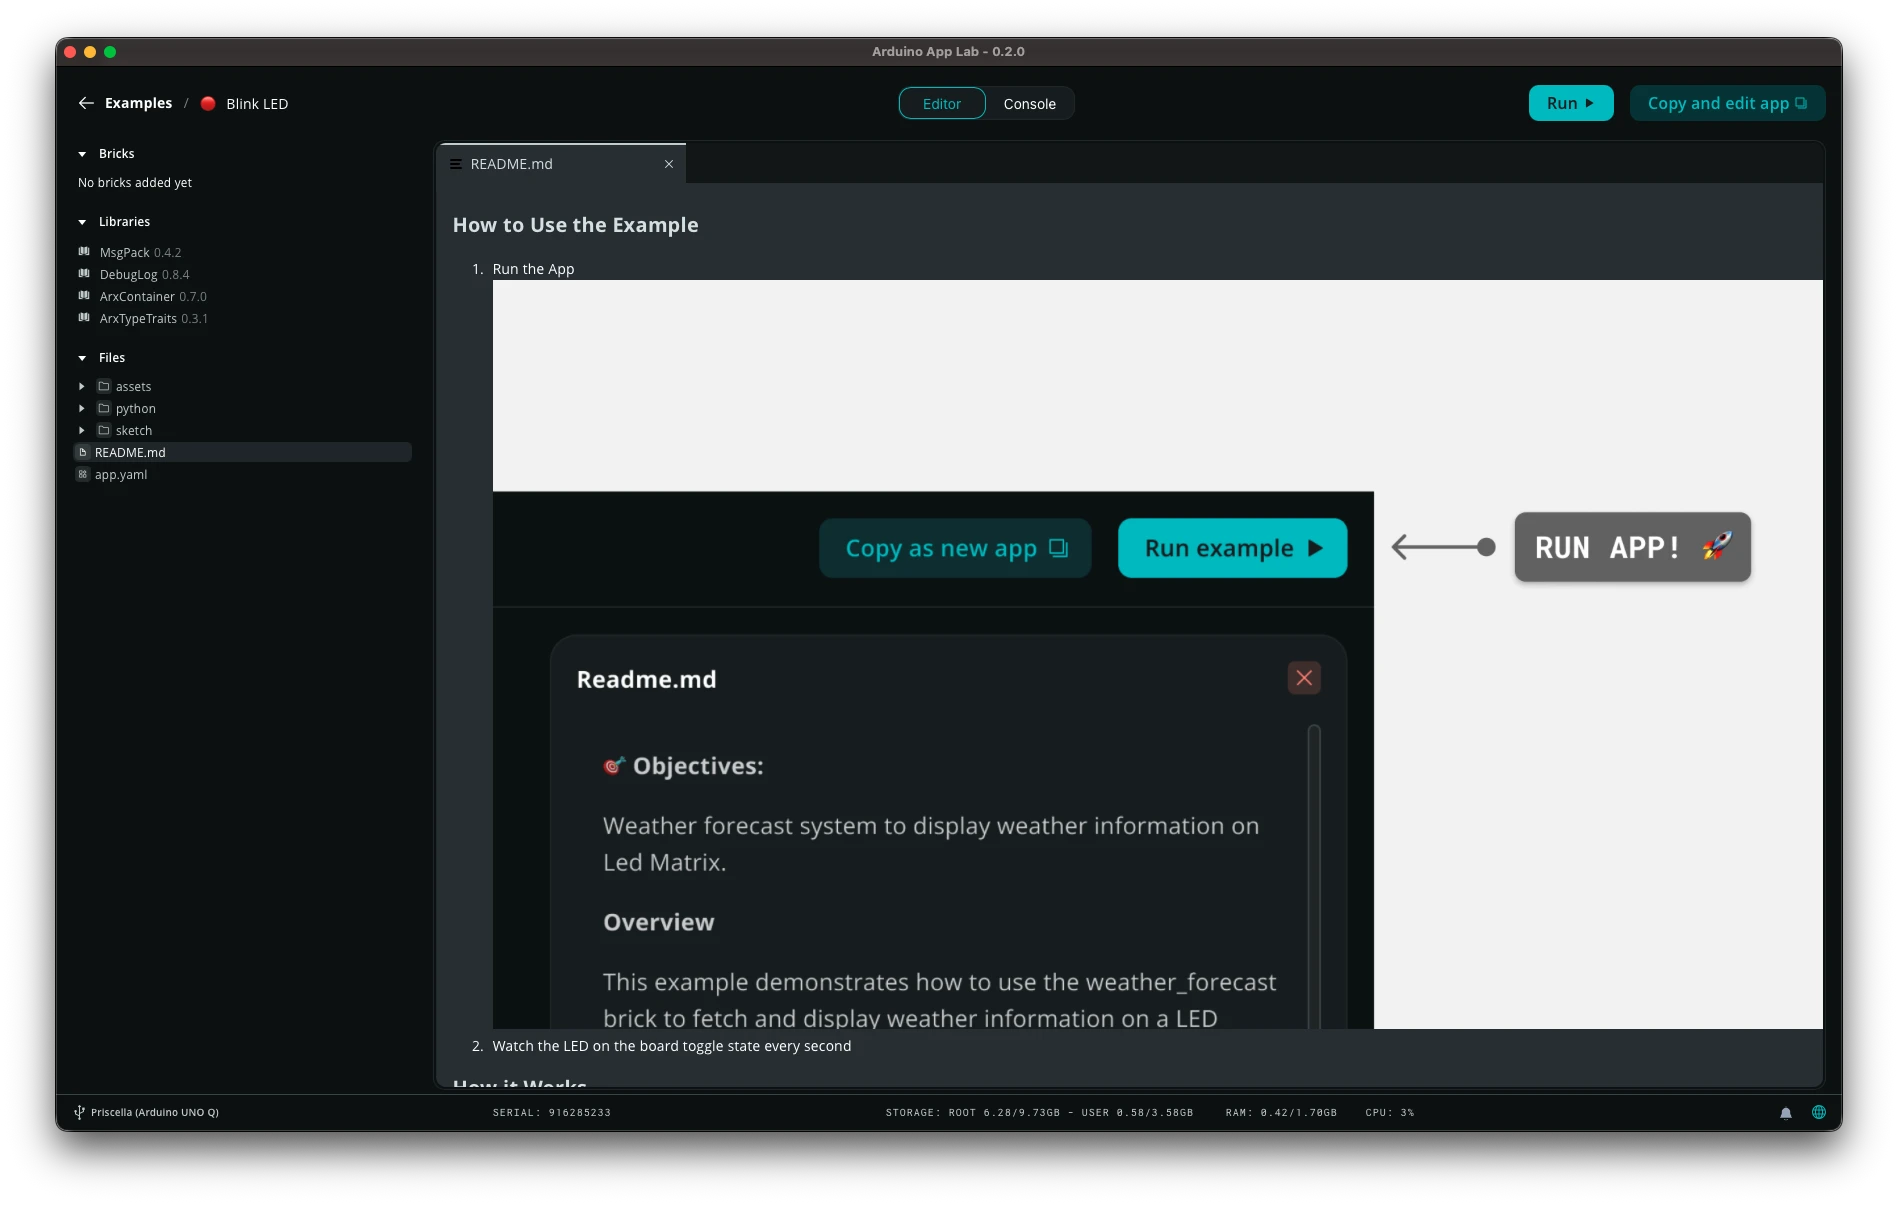Click the notification bell in the status bar
1898x1205 pixels.
1784,1111
